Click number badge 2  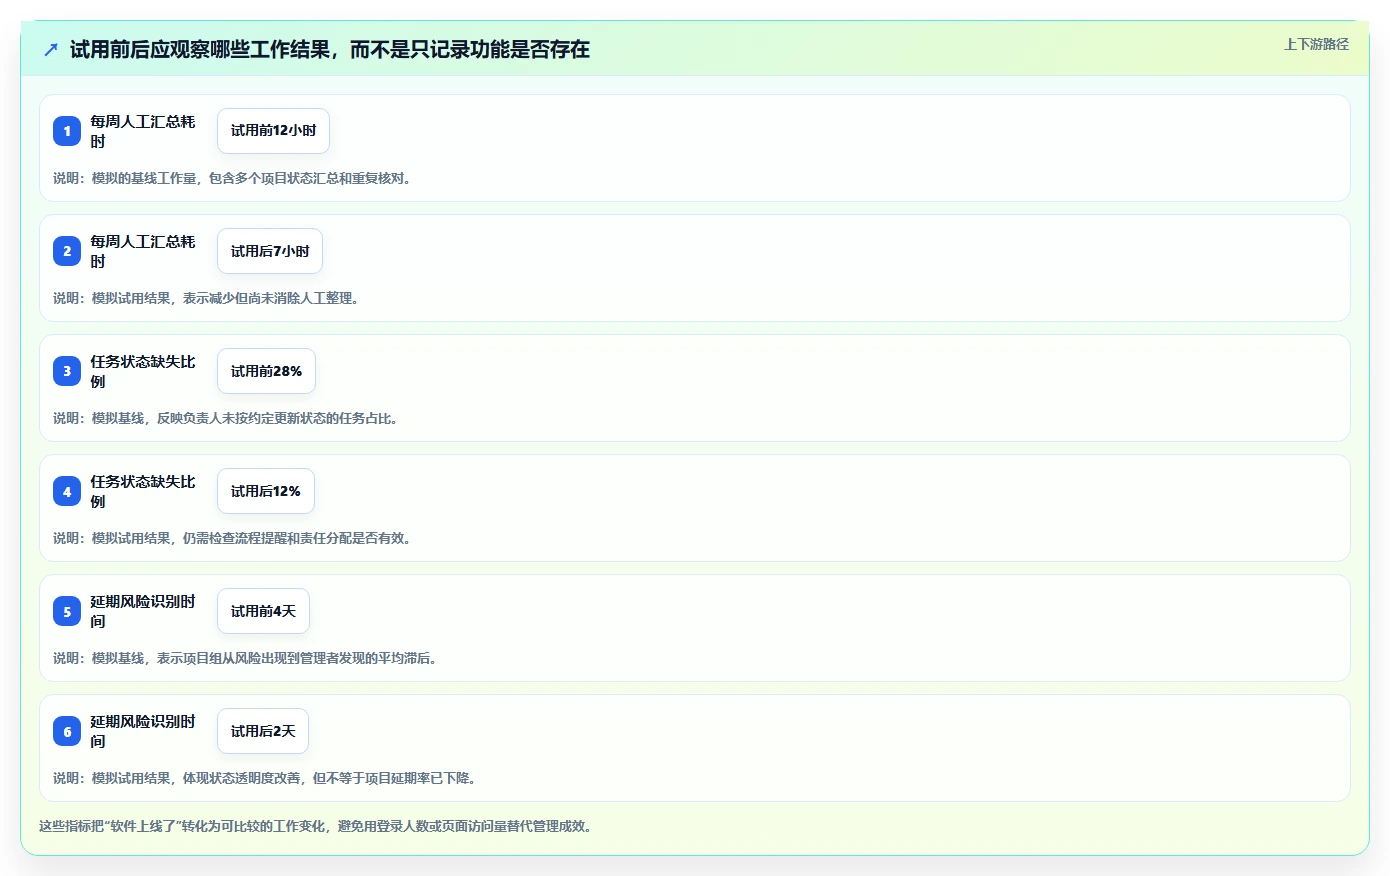click(x=67, y=251)
